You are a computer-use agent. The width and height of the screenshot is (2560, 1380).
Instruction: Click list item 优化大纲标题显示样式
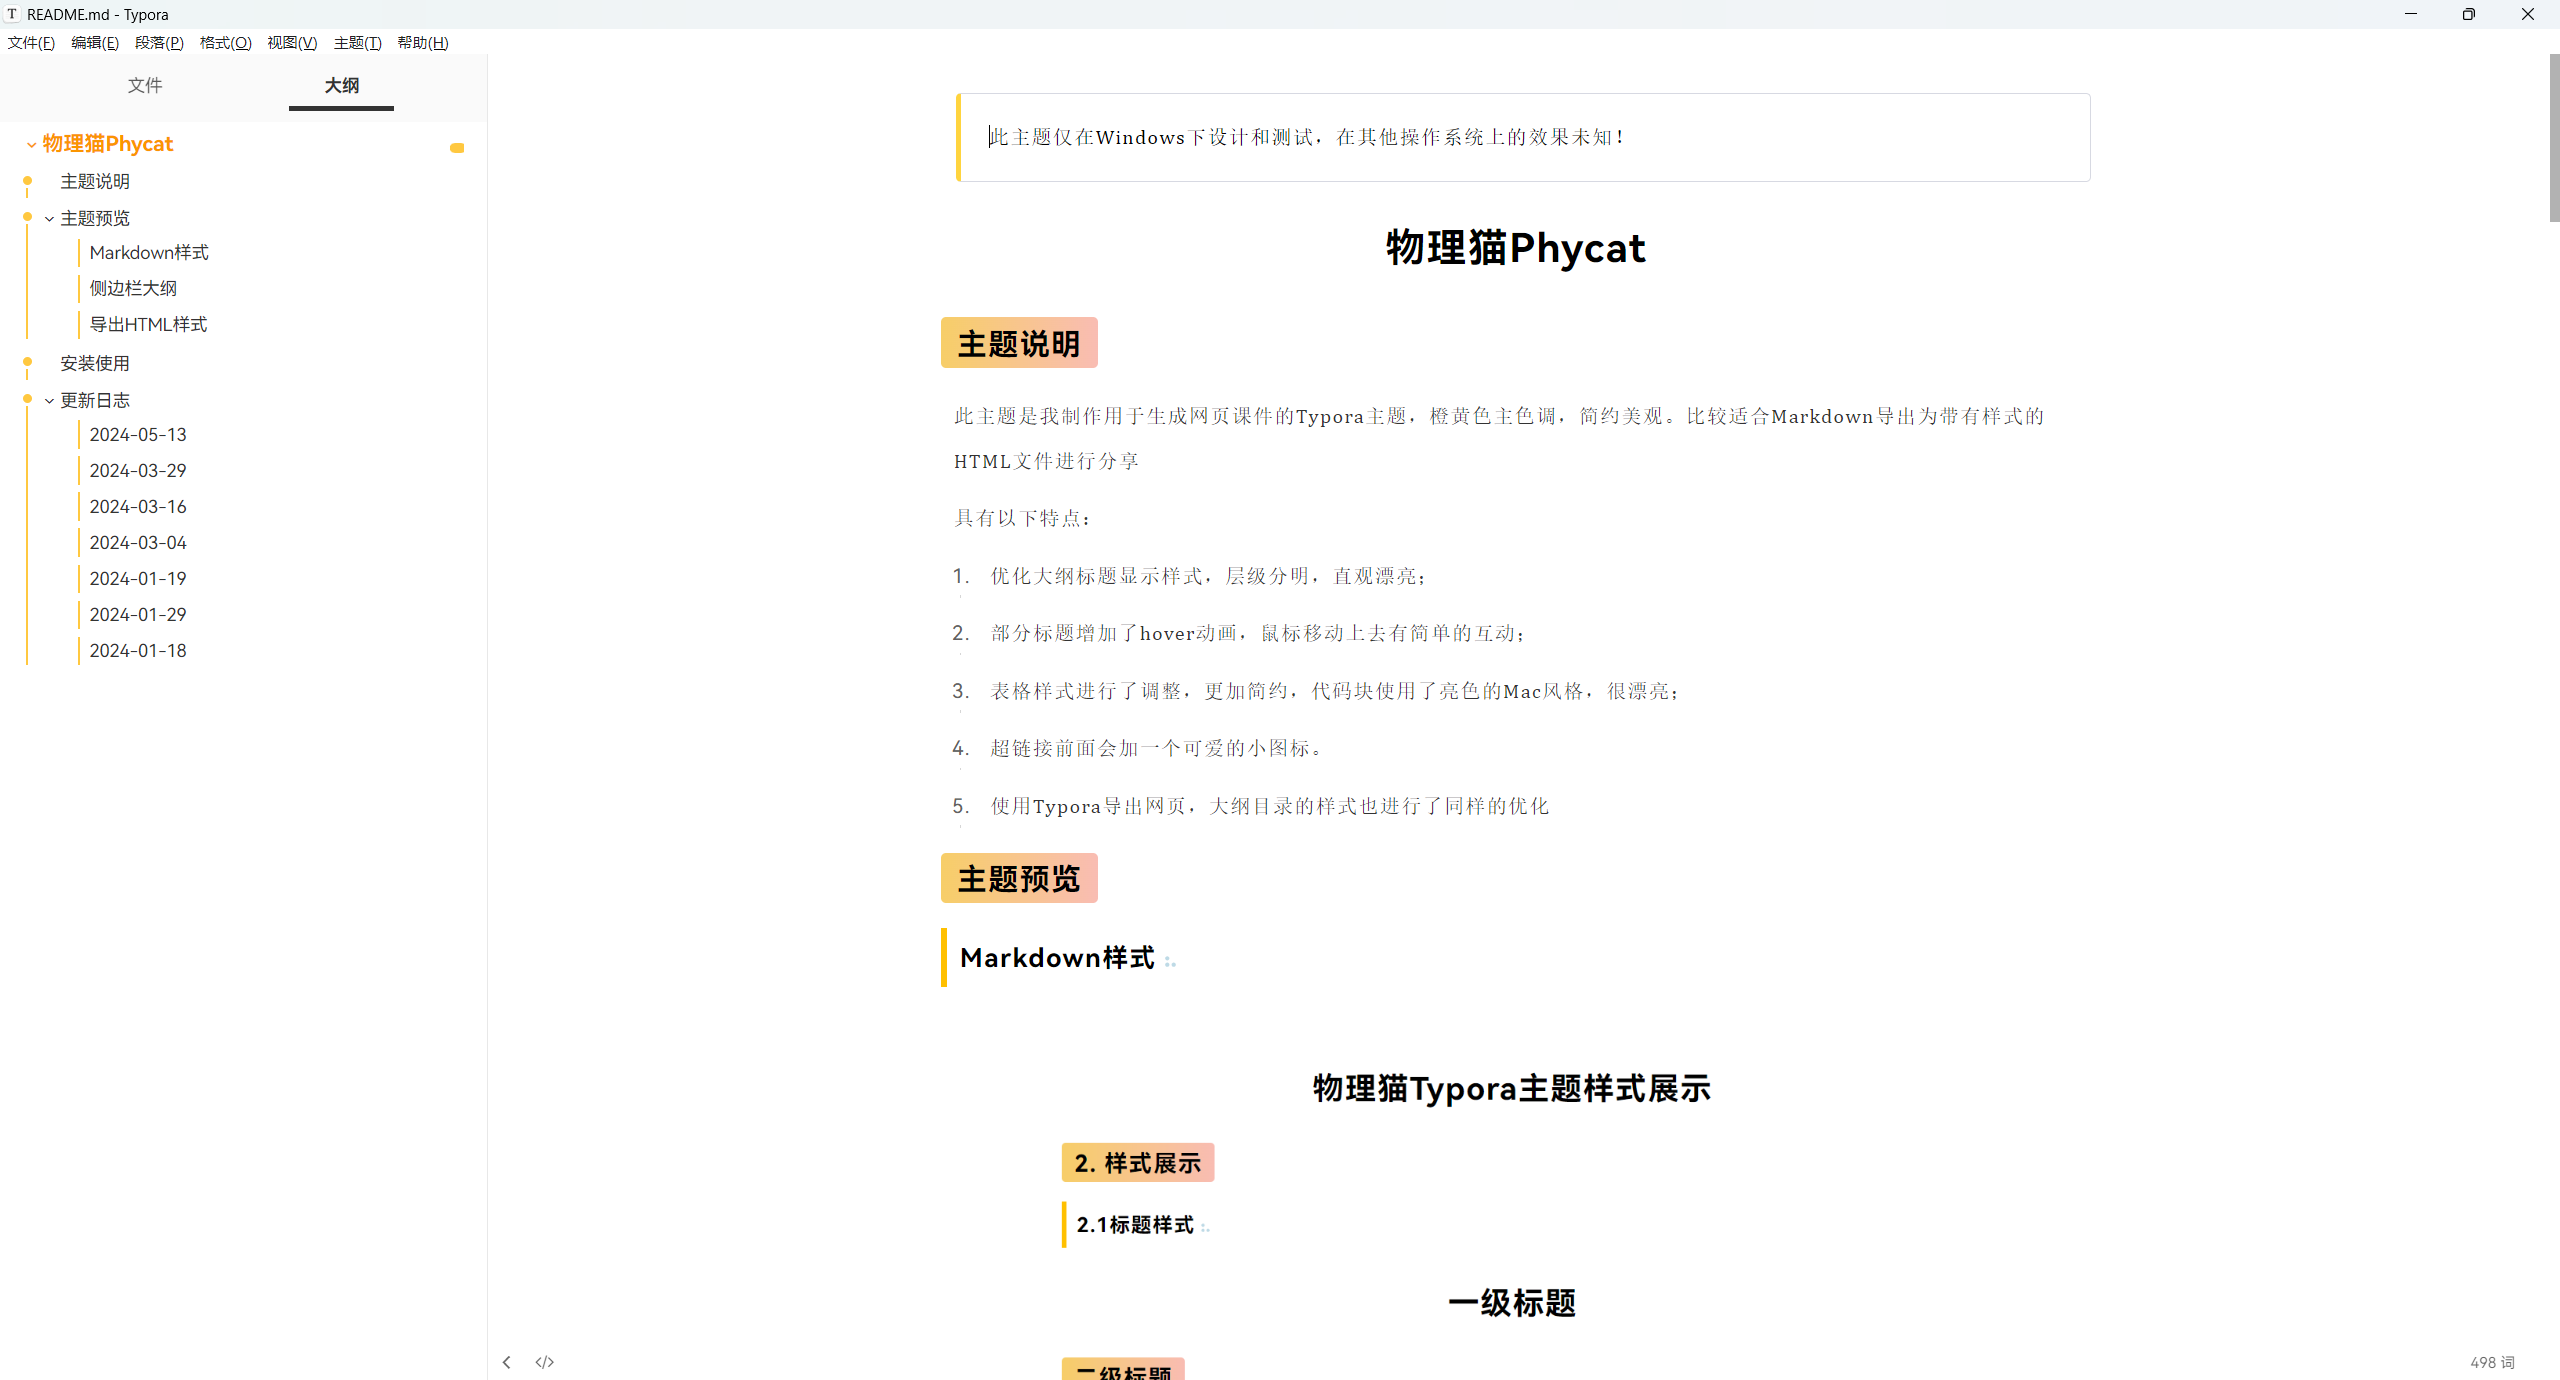click(x=1208, y=576)
